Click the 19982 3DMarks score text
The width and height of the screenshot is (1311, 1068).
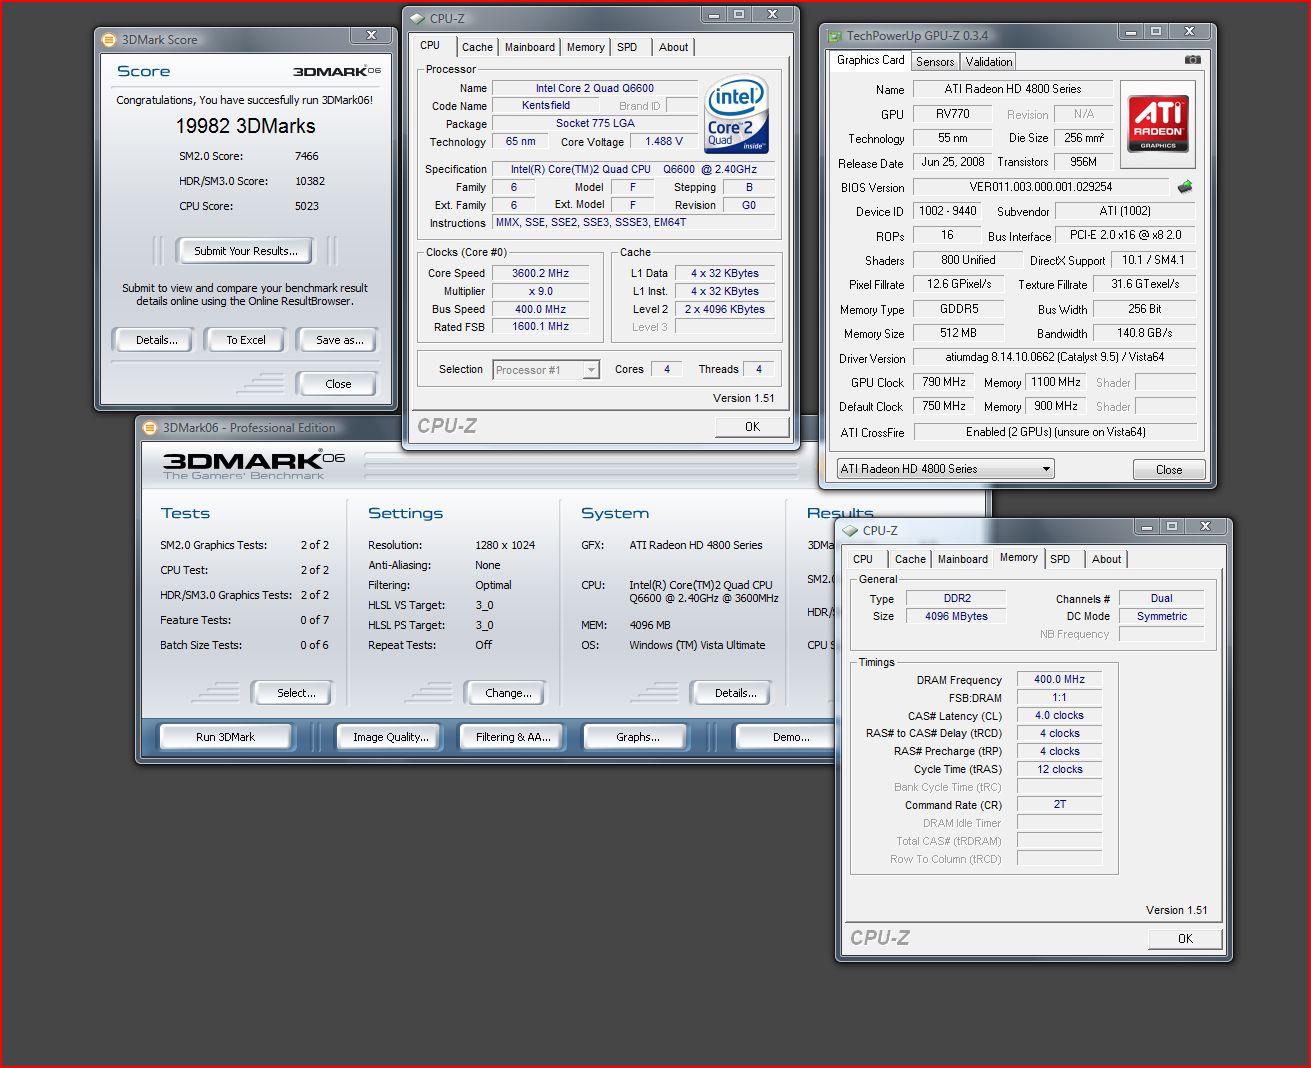[x=246, y=126]
